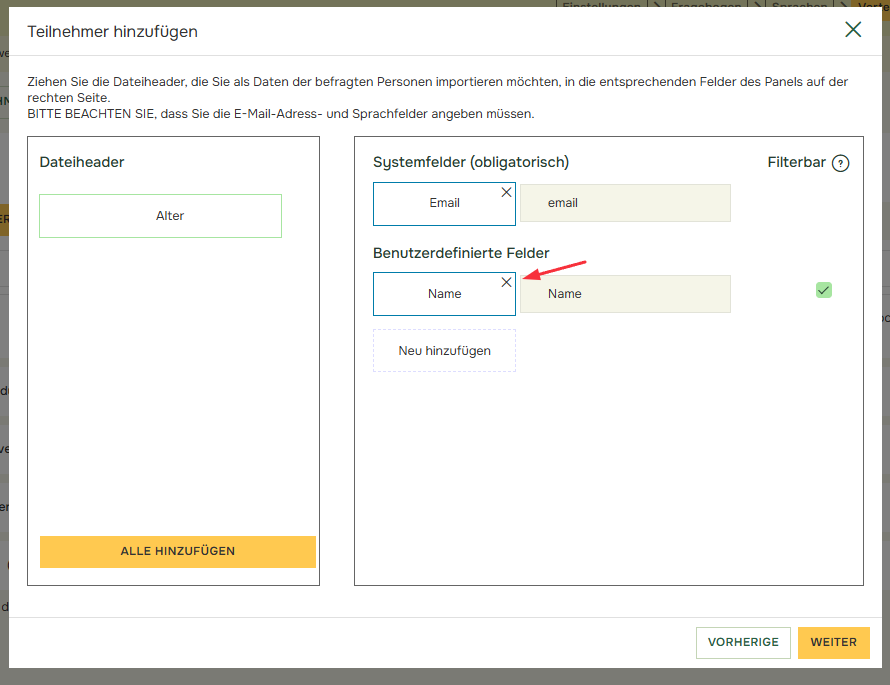Click the Neu hinzufügen placeholder
890x685 pixels.
(444, 351)
